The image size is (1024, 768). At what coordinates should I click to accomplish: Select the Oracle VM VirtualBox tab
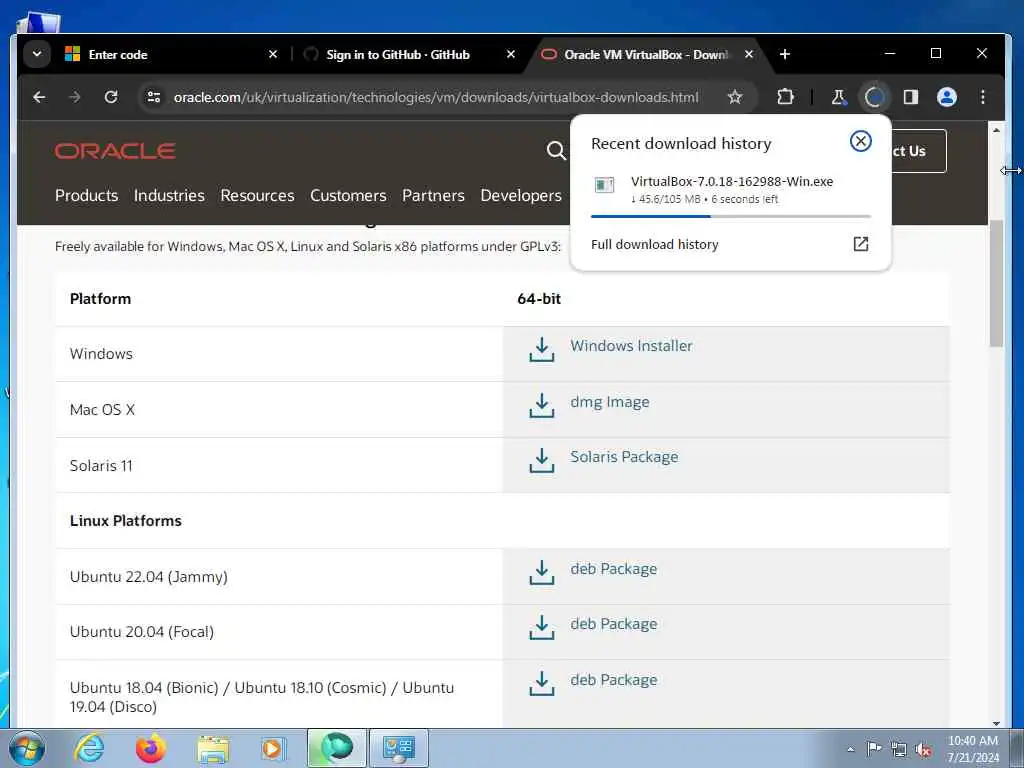click(x=646, y=55)
